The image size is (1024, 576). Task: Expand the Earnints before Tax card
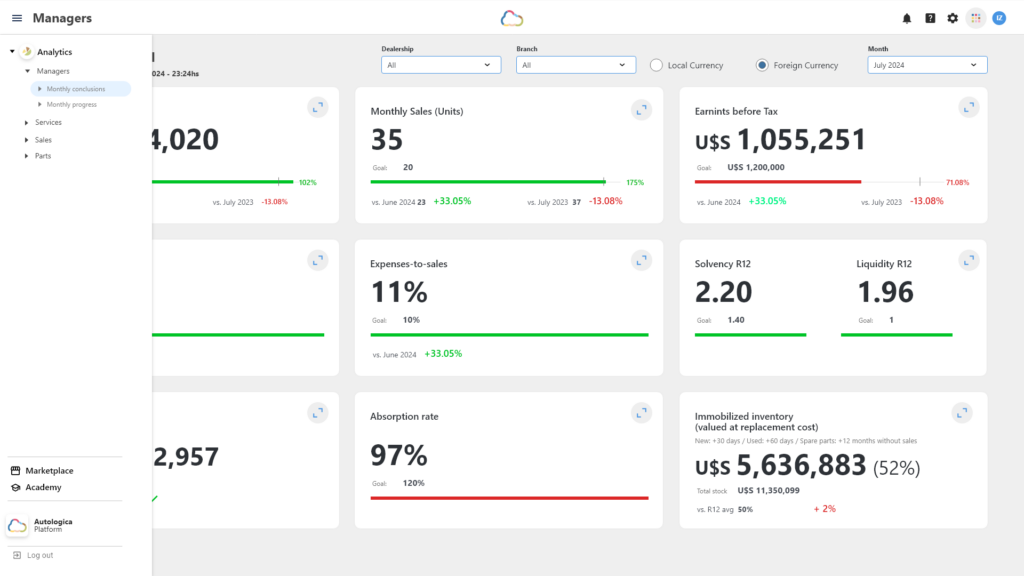[968, 107]
